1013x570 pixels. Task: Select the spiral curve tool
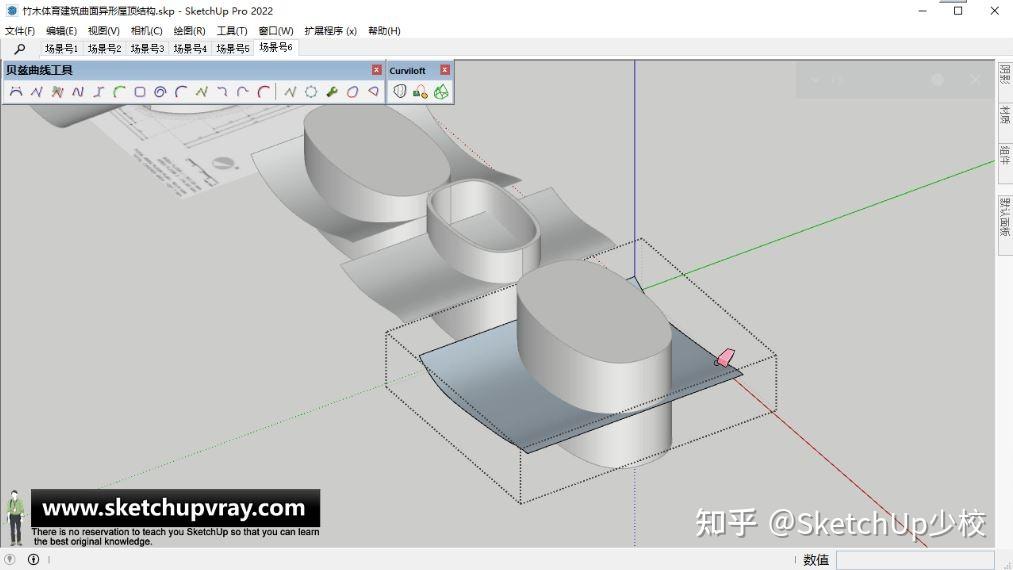pos(160,92)
